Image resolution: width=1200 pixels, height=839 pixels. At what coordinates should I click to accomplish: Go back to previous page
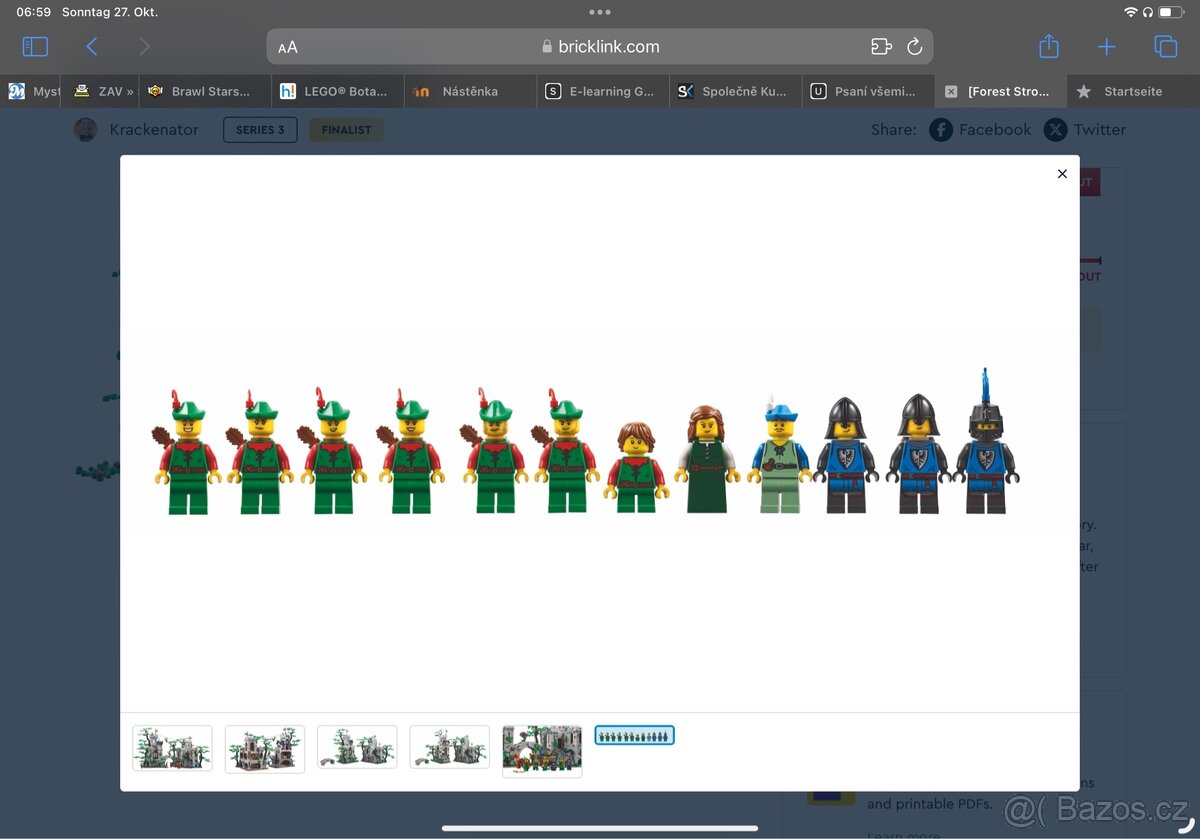tap(92, 46)
